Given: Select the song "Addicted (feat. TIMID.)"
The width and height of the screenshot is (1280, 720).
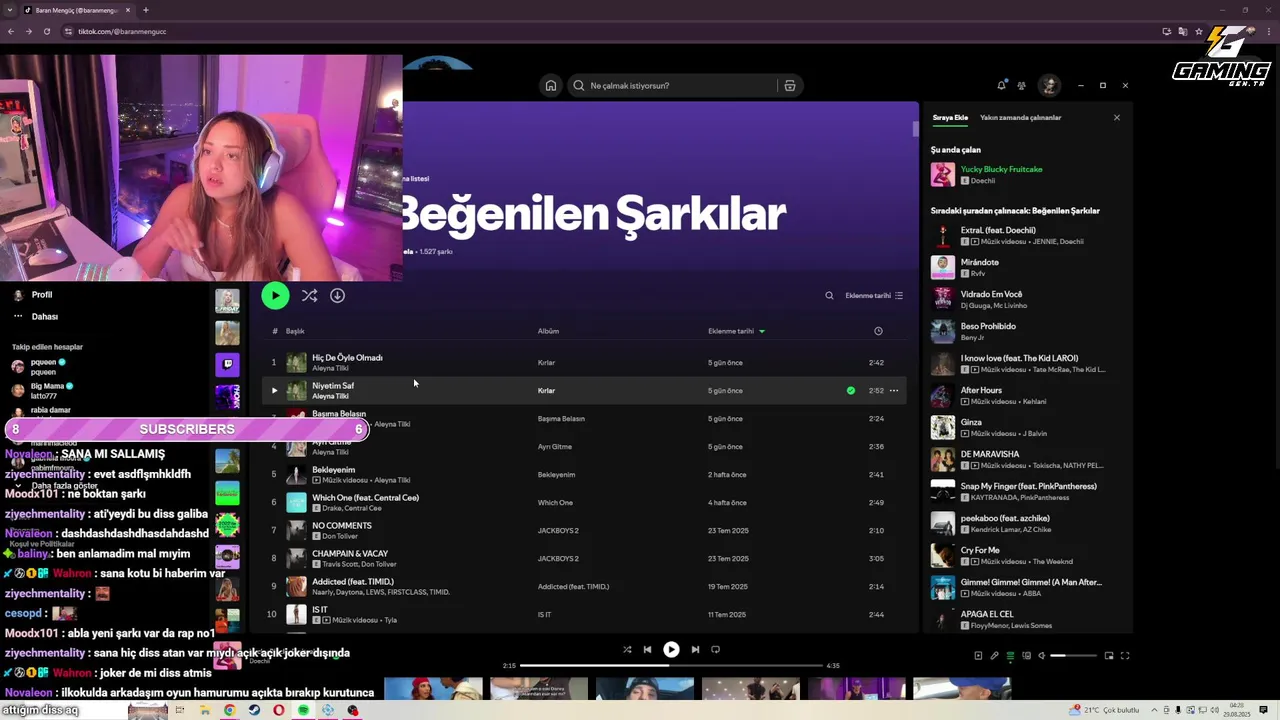Looking at the screenshot, I should click(x=353, y=581).
